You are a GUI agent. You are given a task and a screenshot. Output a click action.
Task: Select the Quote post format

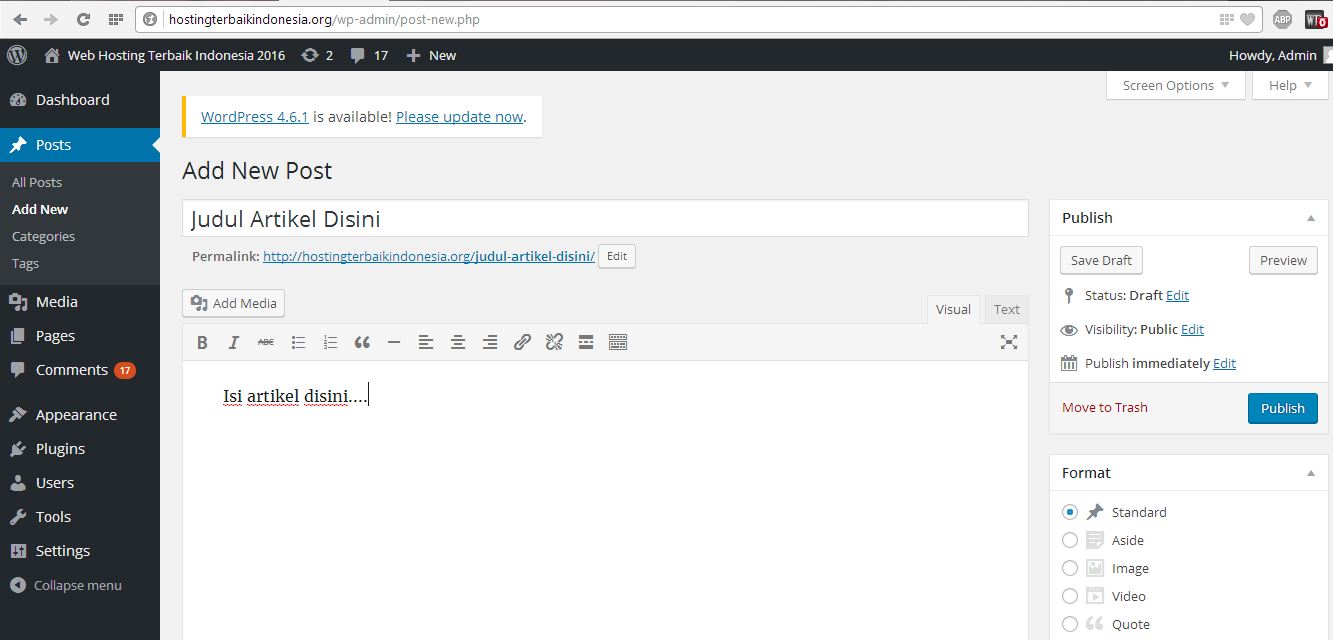[x=1069, y=624]
